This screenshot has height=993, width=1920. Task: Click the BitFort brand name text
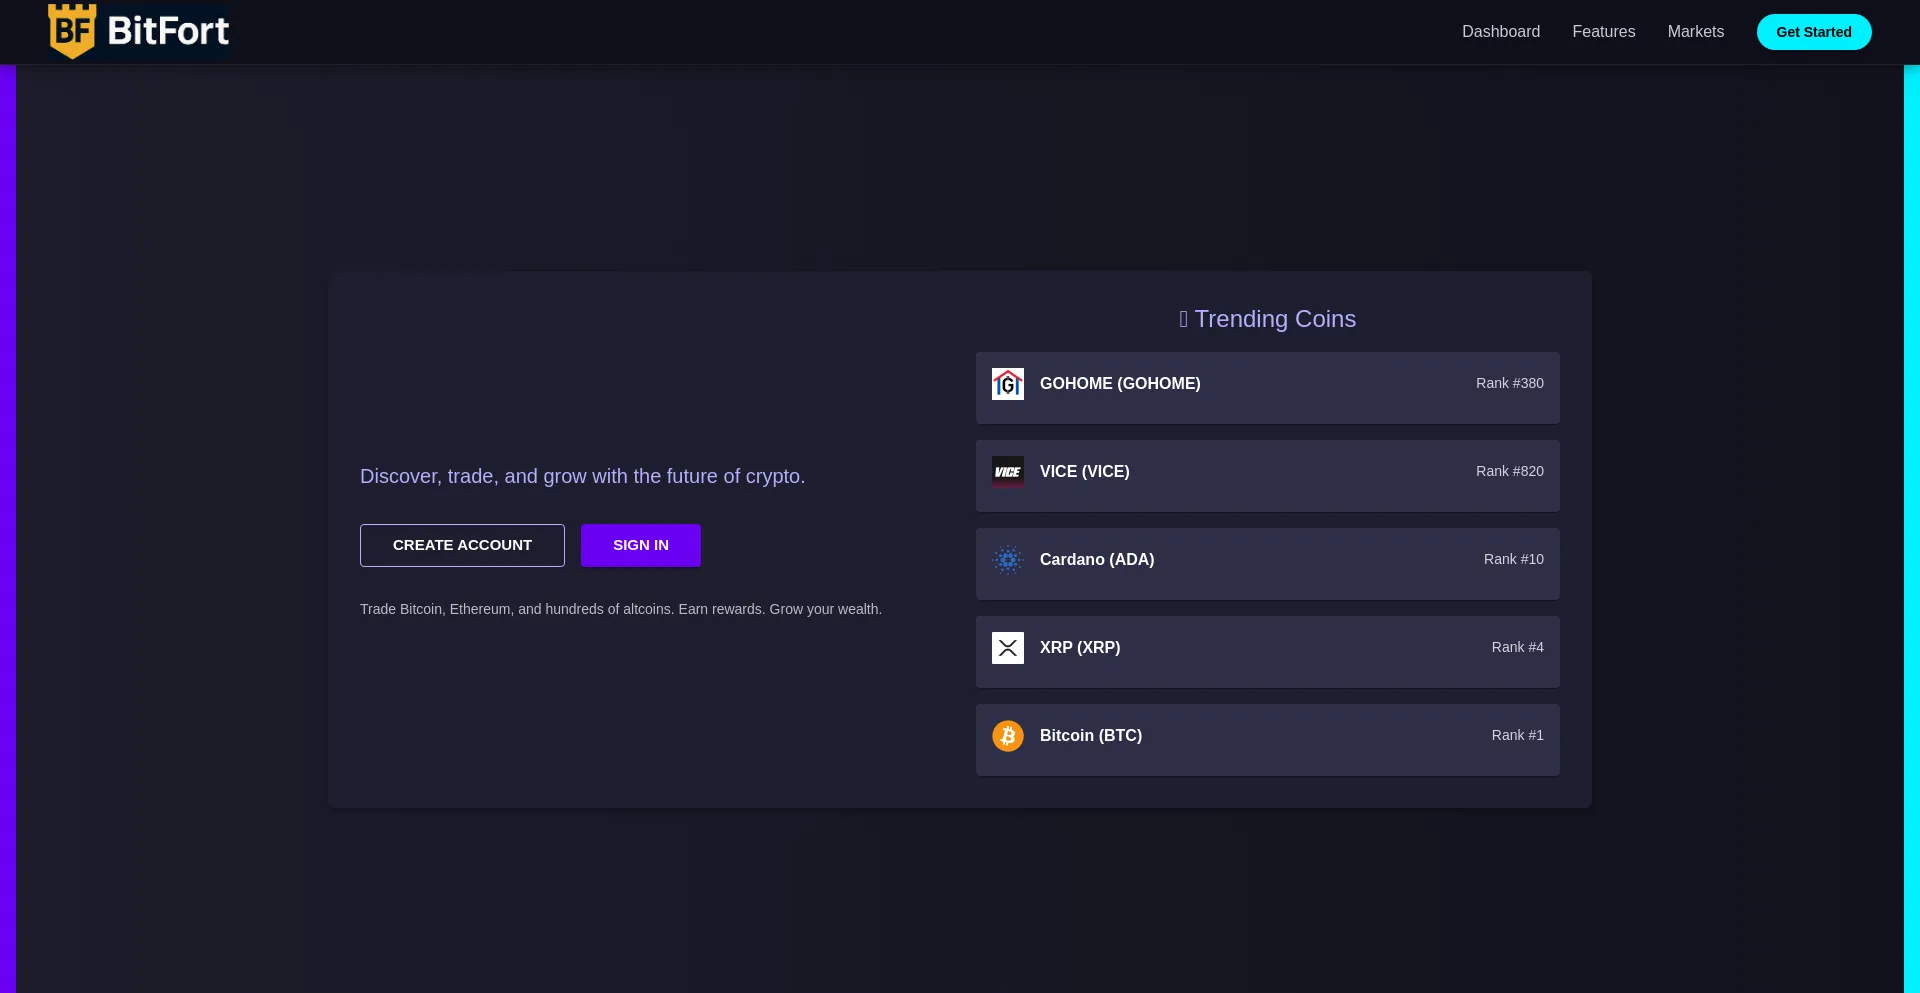pyautogui.click(x=168, y=31)
